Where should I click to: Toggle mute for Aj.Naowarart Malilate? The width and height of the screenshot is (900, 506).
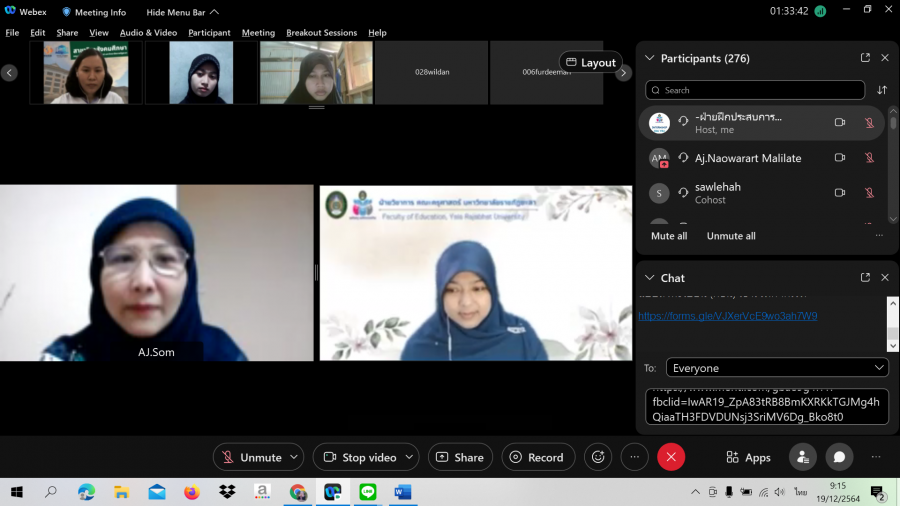click(869, 158)
